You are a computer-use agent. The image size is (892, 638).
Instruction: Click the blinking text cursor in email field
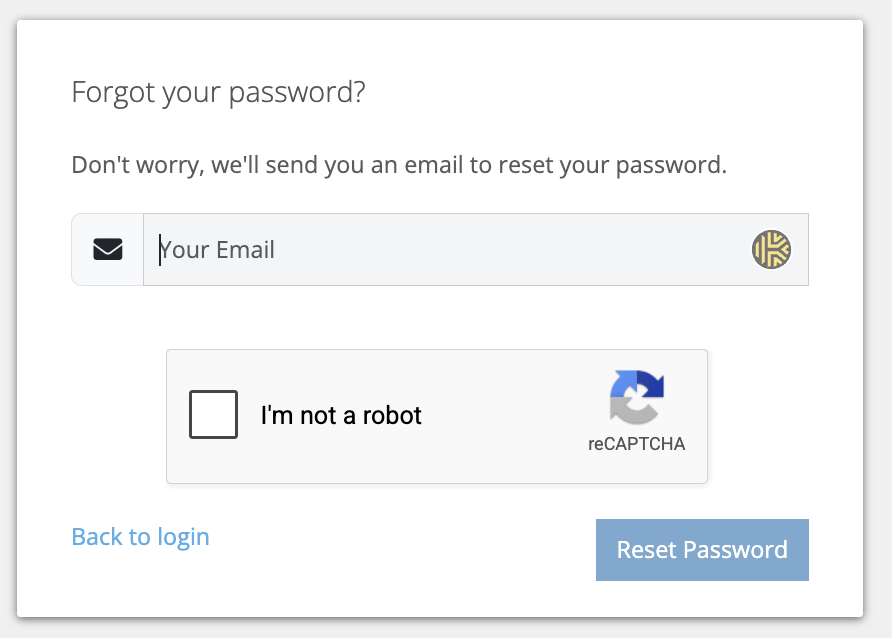click(160, 250)
